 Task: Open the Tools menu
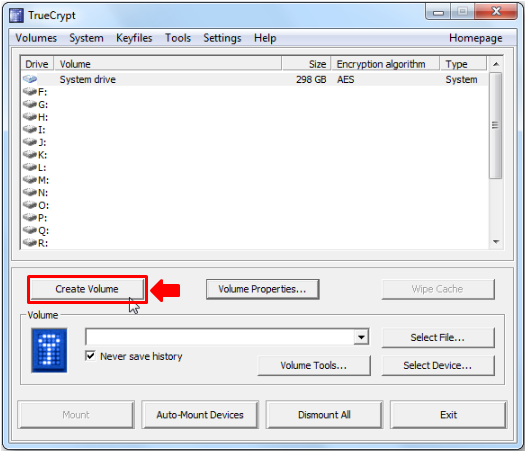(178, 38)
